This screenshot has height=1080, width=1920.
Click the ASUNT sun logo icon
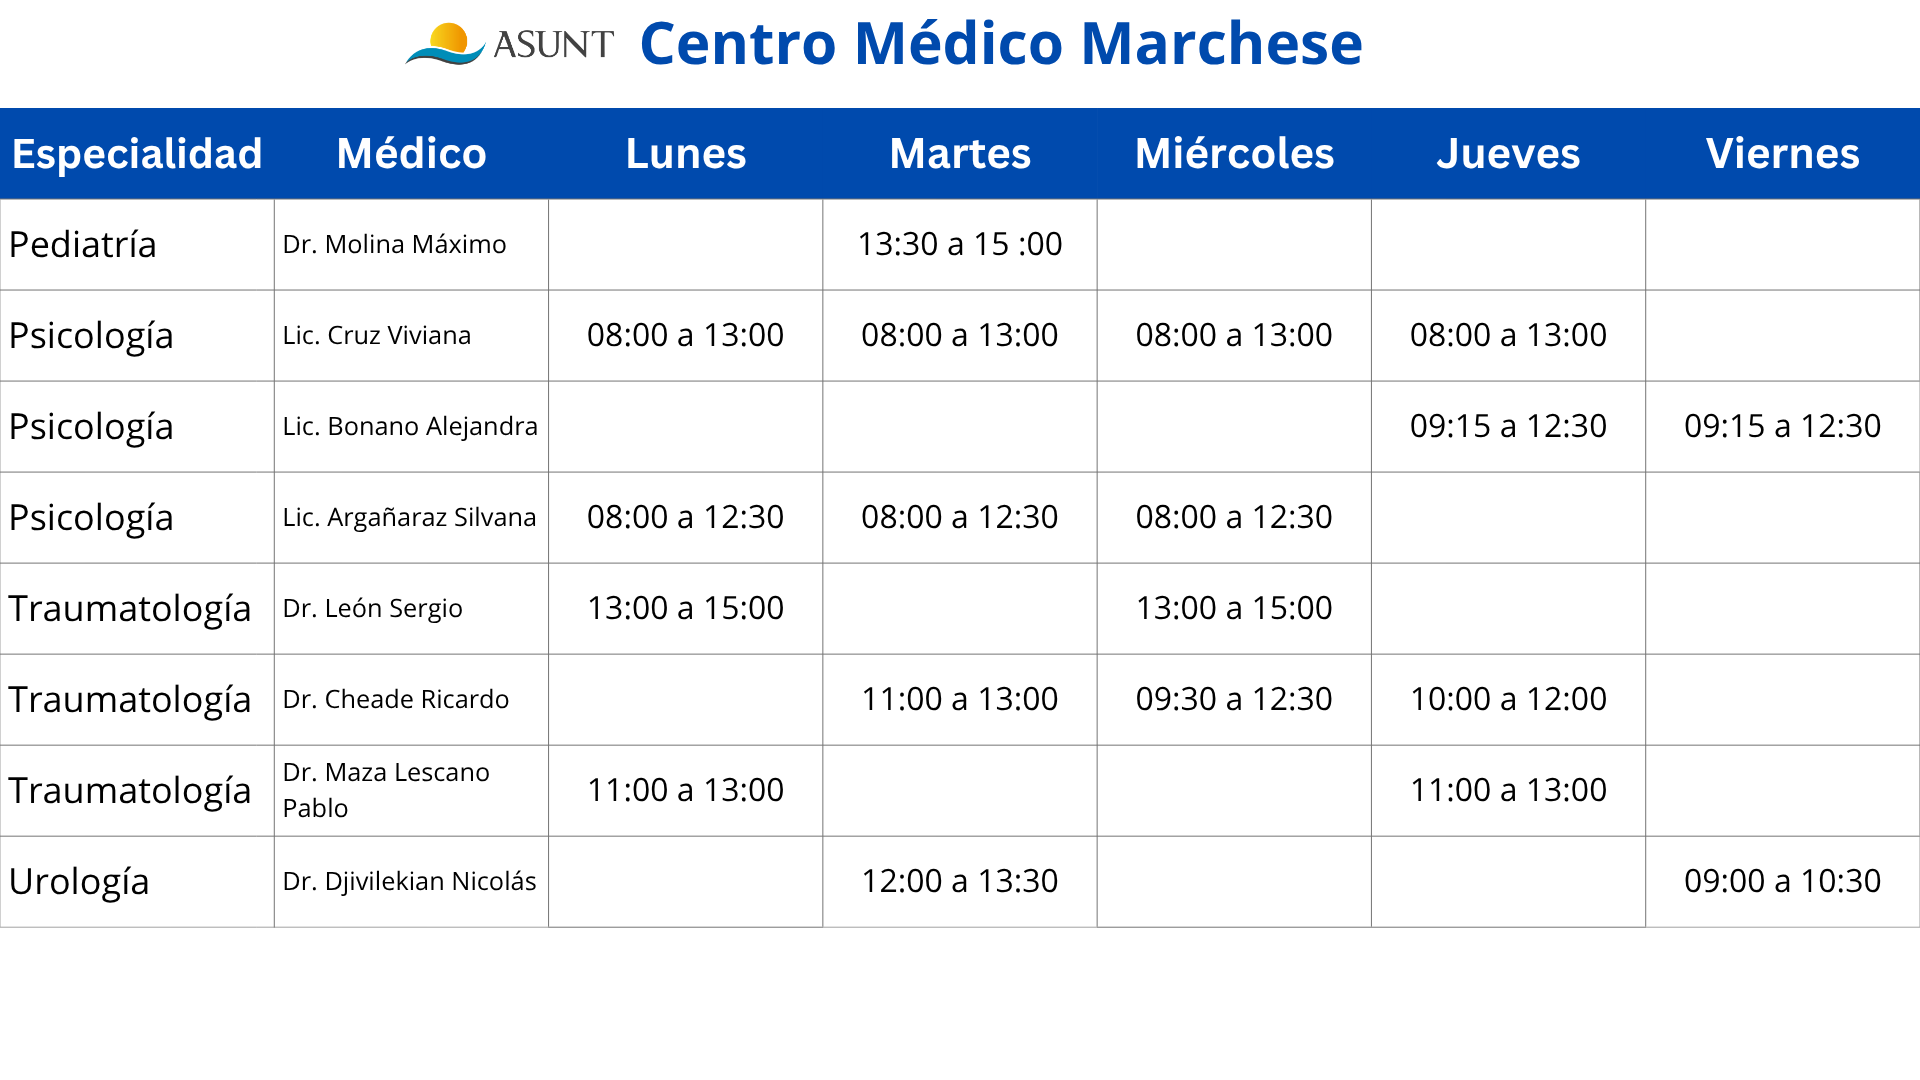tap(446, 44)
